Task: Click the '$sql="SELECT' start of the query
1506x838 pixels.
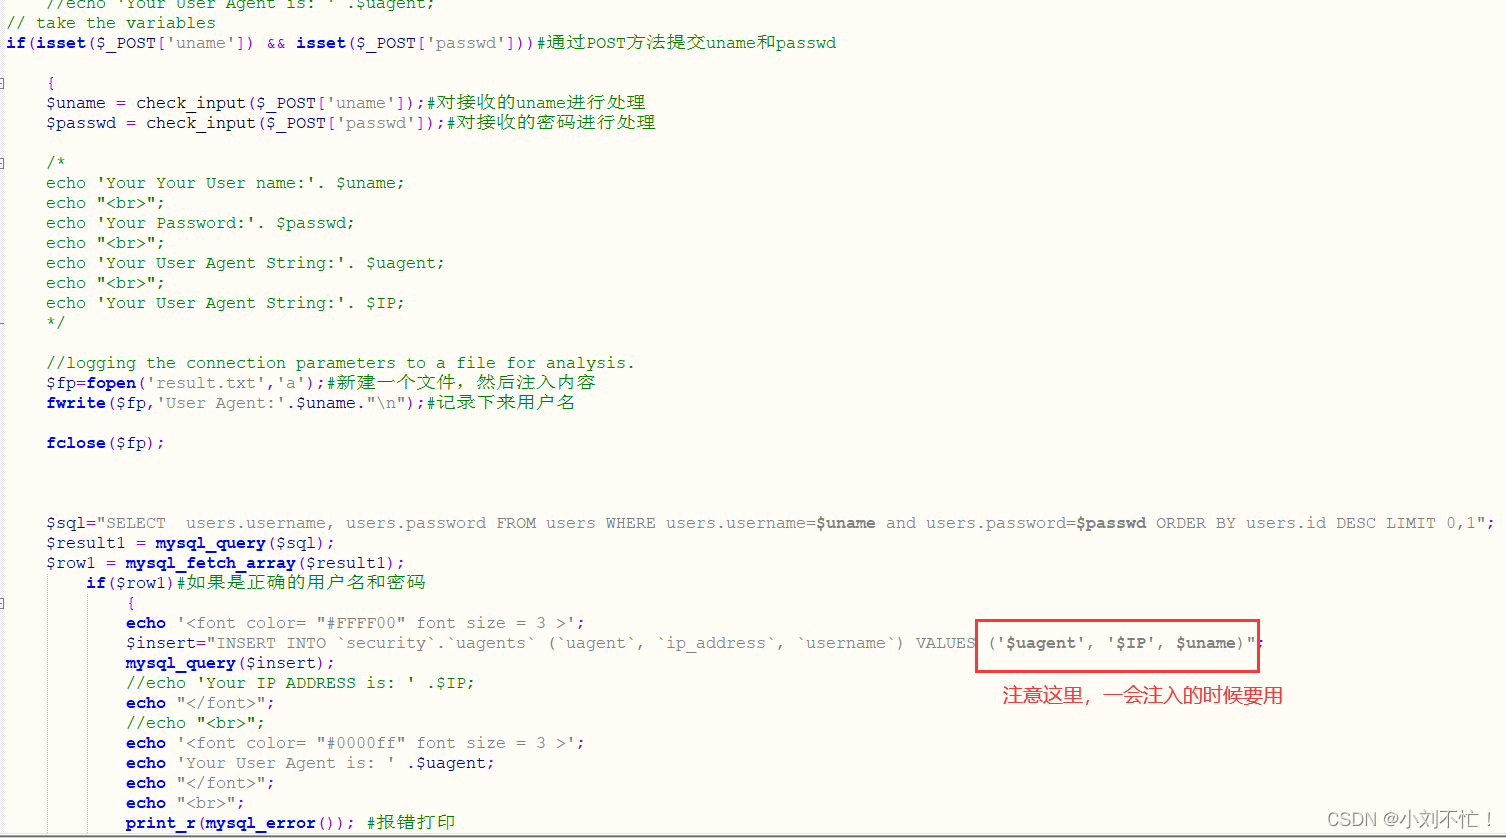Action: tap(106, 523)
